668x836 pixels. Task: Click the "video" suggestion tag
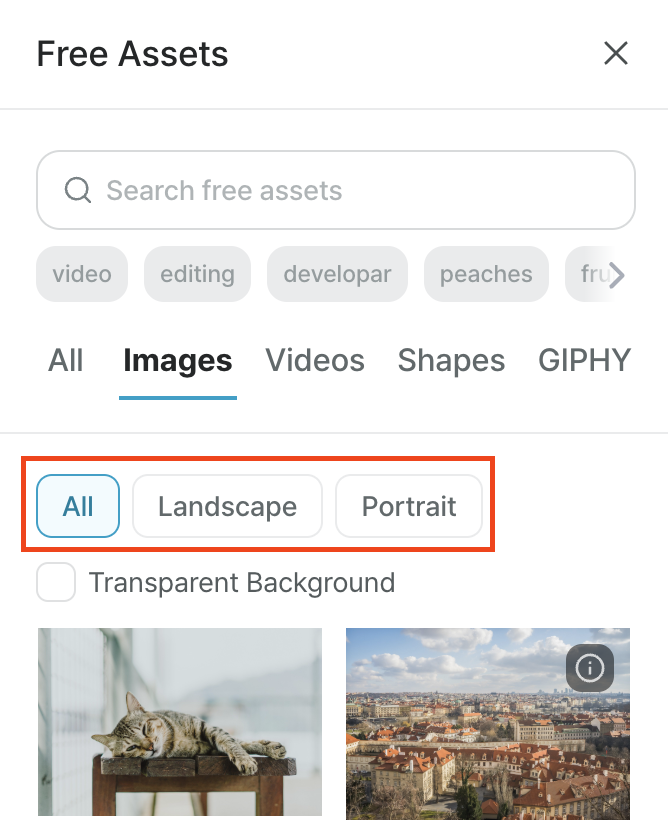(82, 274)
